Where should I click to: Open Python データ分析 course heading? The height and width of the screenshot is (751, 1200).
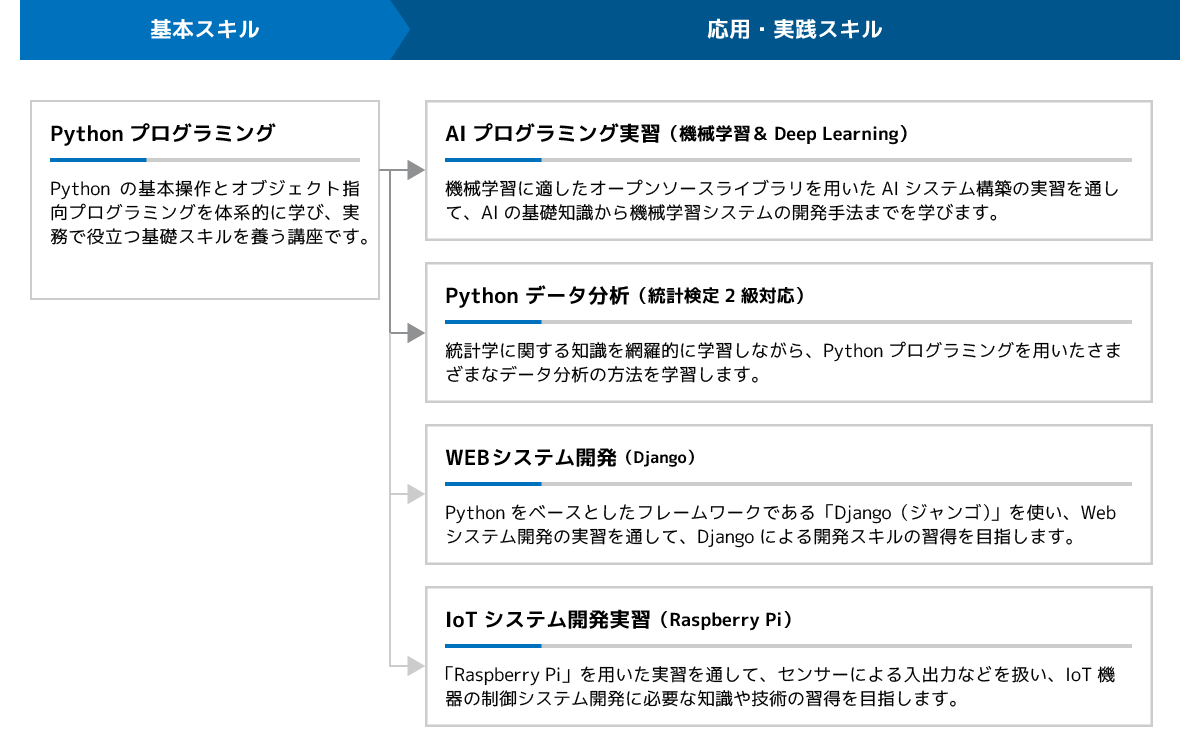tap(625, 295)
